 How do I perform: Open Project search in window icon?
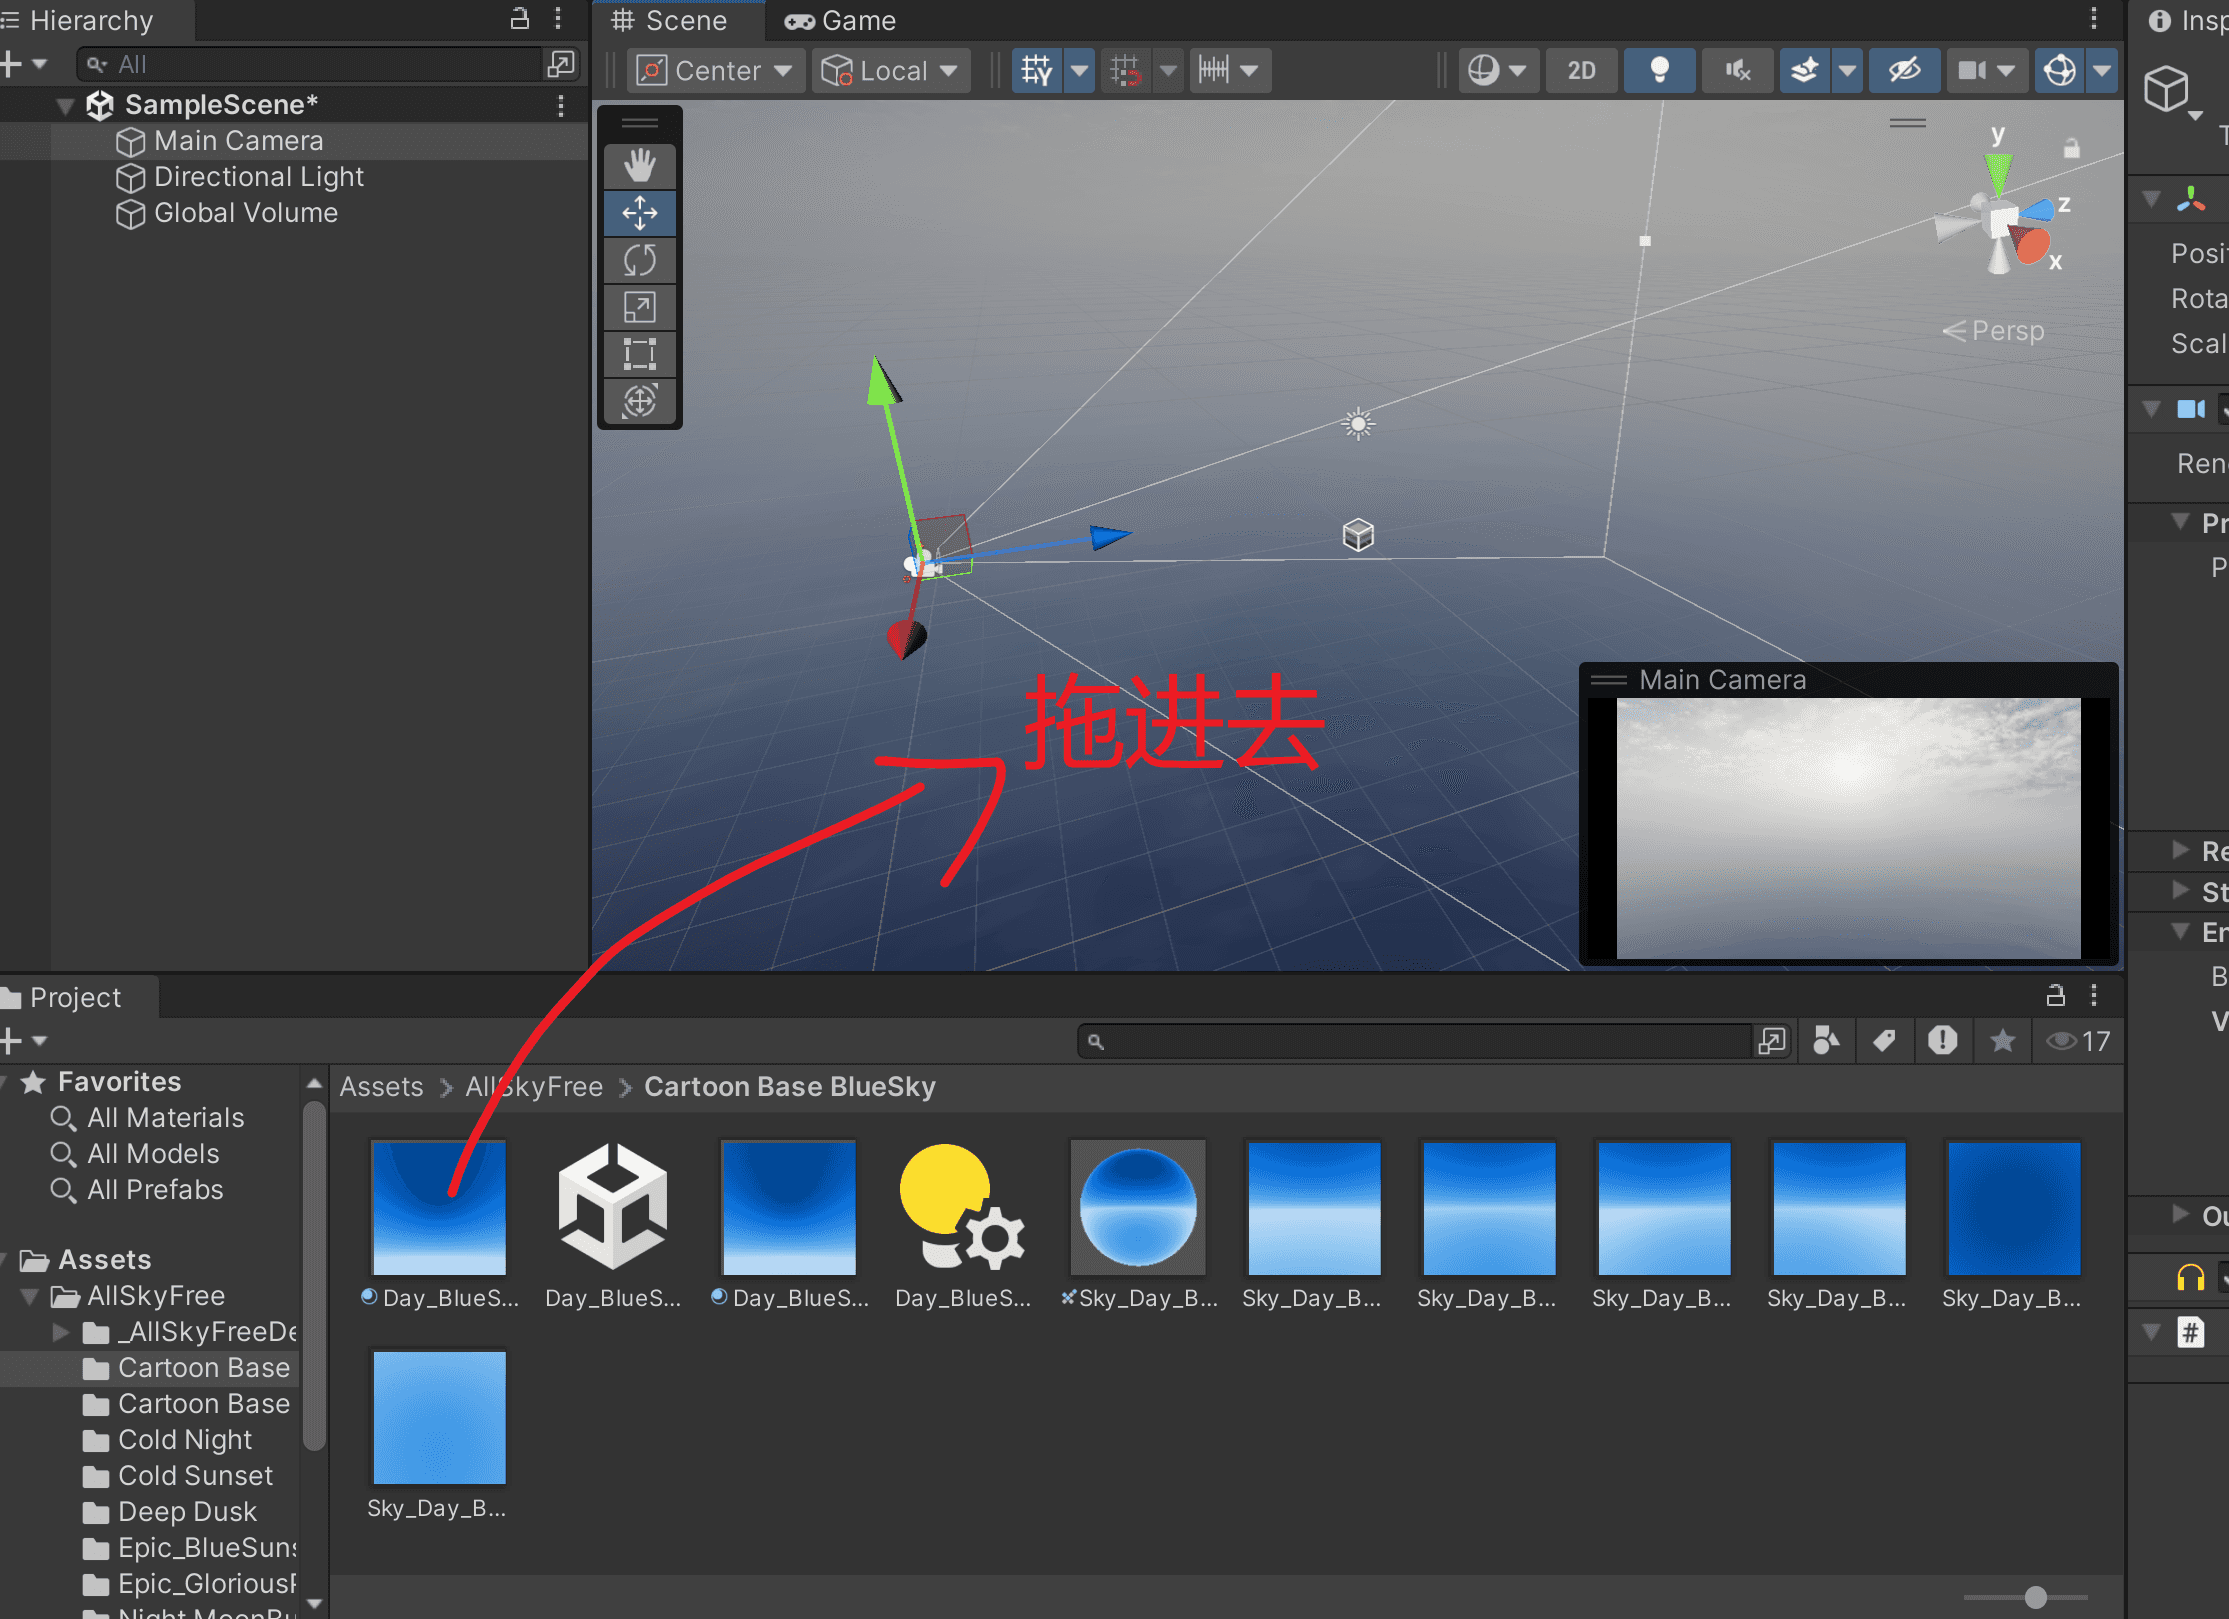click(x=1772, y=1041)
